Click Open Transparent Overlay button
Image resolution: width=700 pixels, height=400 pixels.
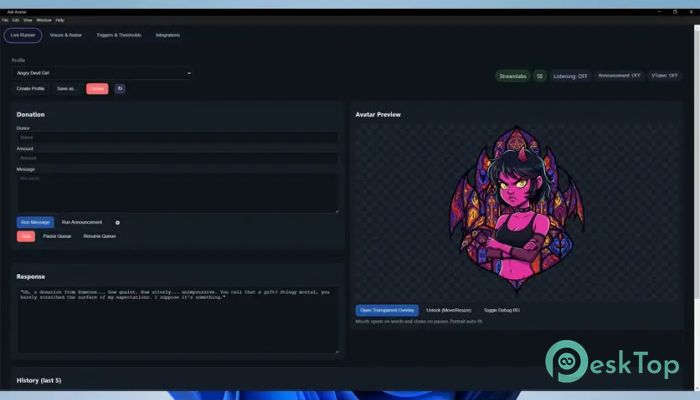(x=387, y=310)
